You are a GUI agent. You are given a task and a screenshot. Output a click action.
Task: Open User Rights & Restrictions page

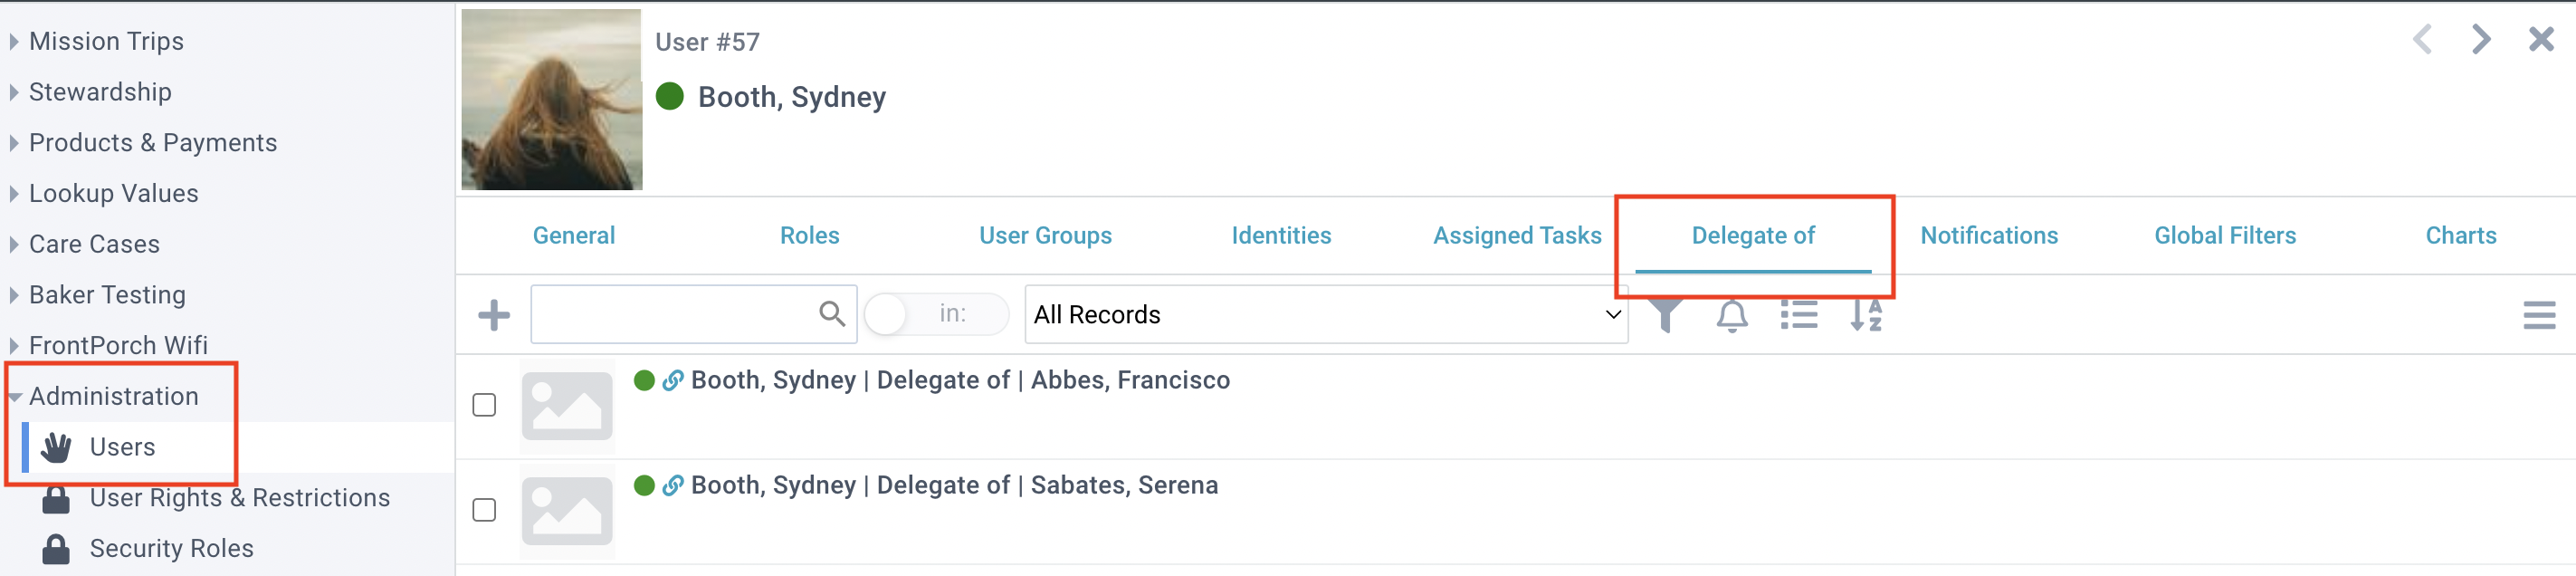[x=240, y=498]
